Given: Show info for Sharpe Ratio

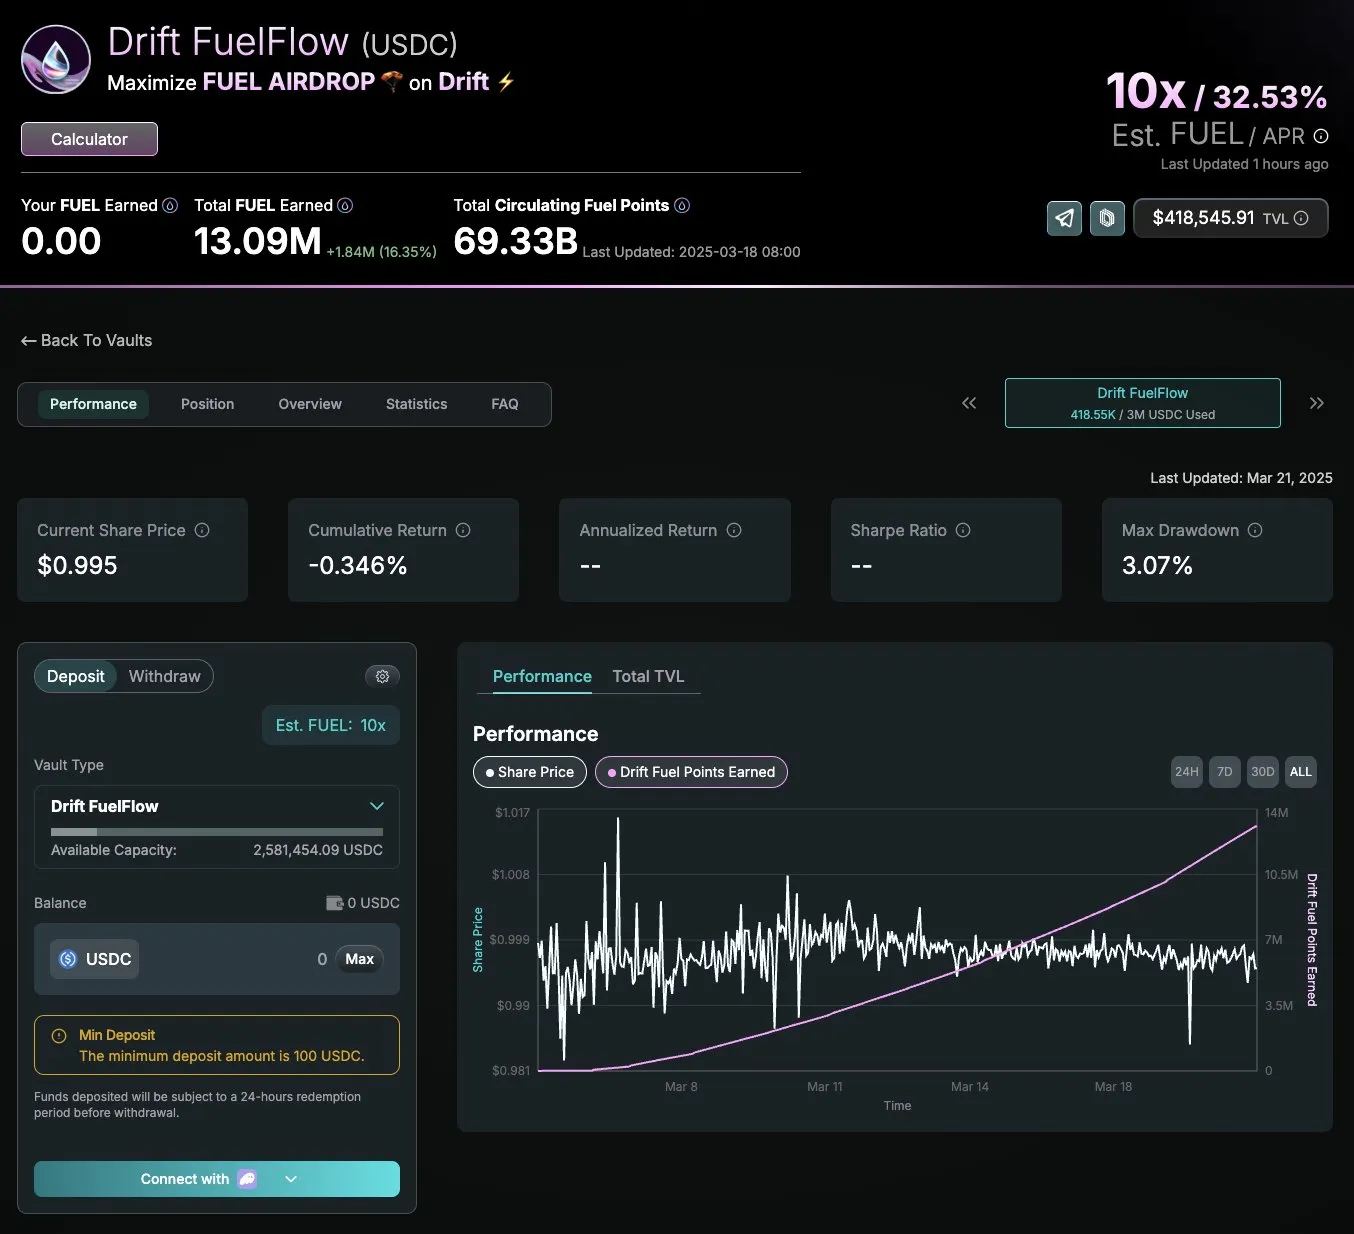Looking at the screenshot, I should tap(963, 530).
